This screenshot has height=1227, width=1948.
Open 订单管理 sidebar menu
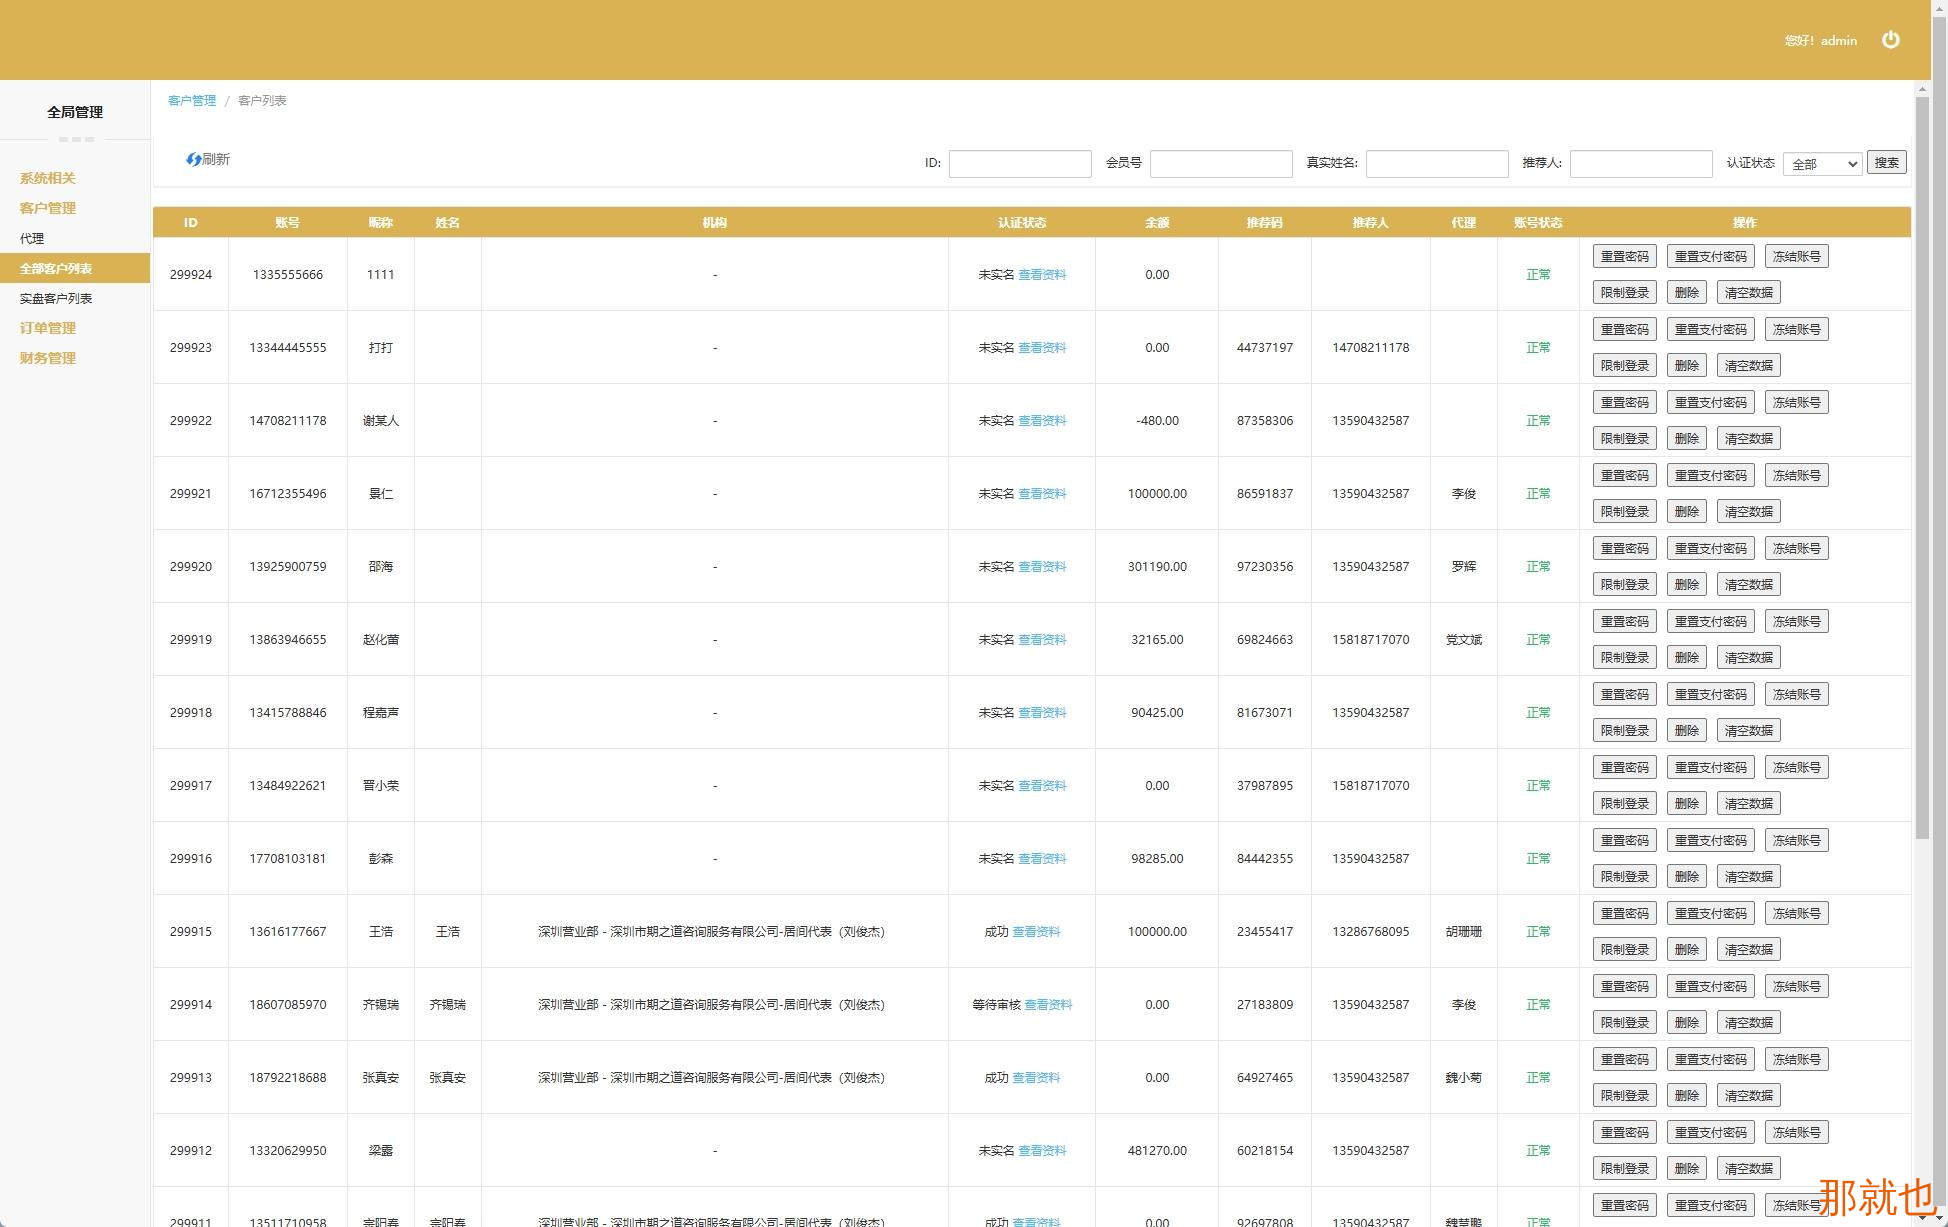[x=48, y=328]
